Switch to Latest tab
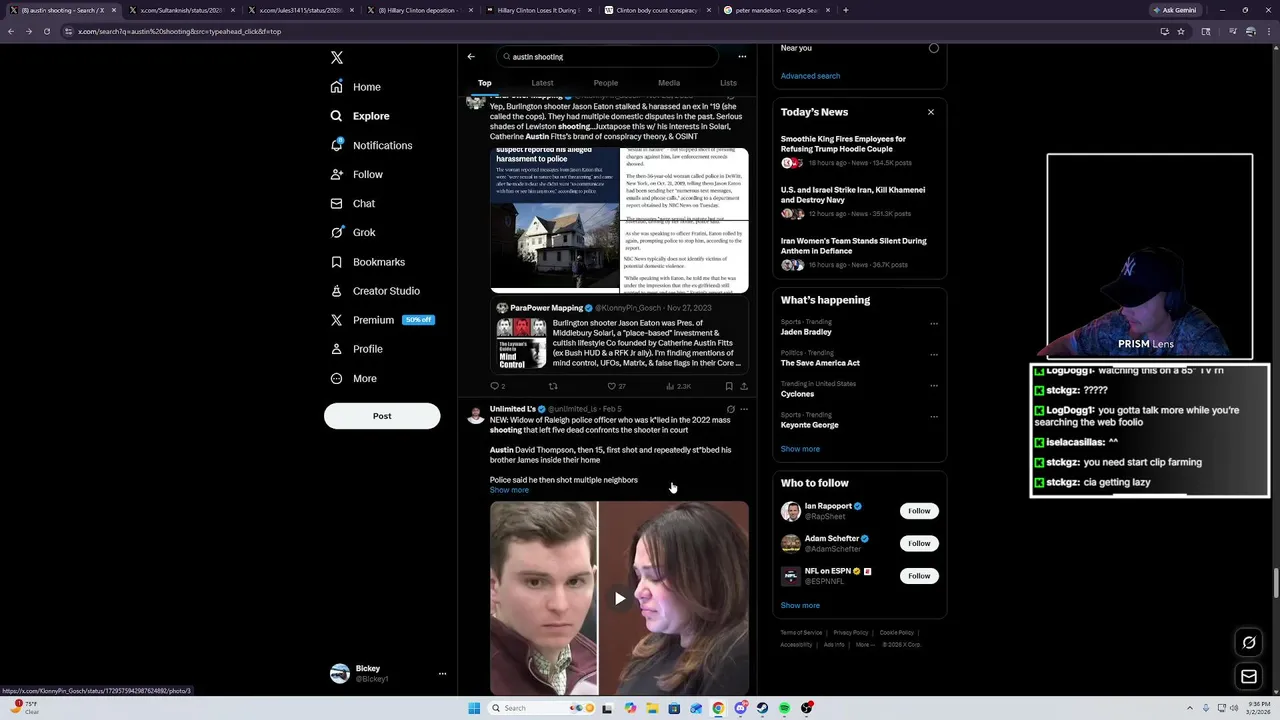The image size is (1280, 720). (x=542, y=83)
